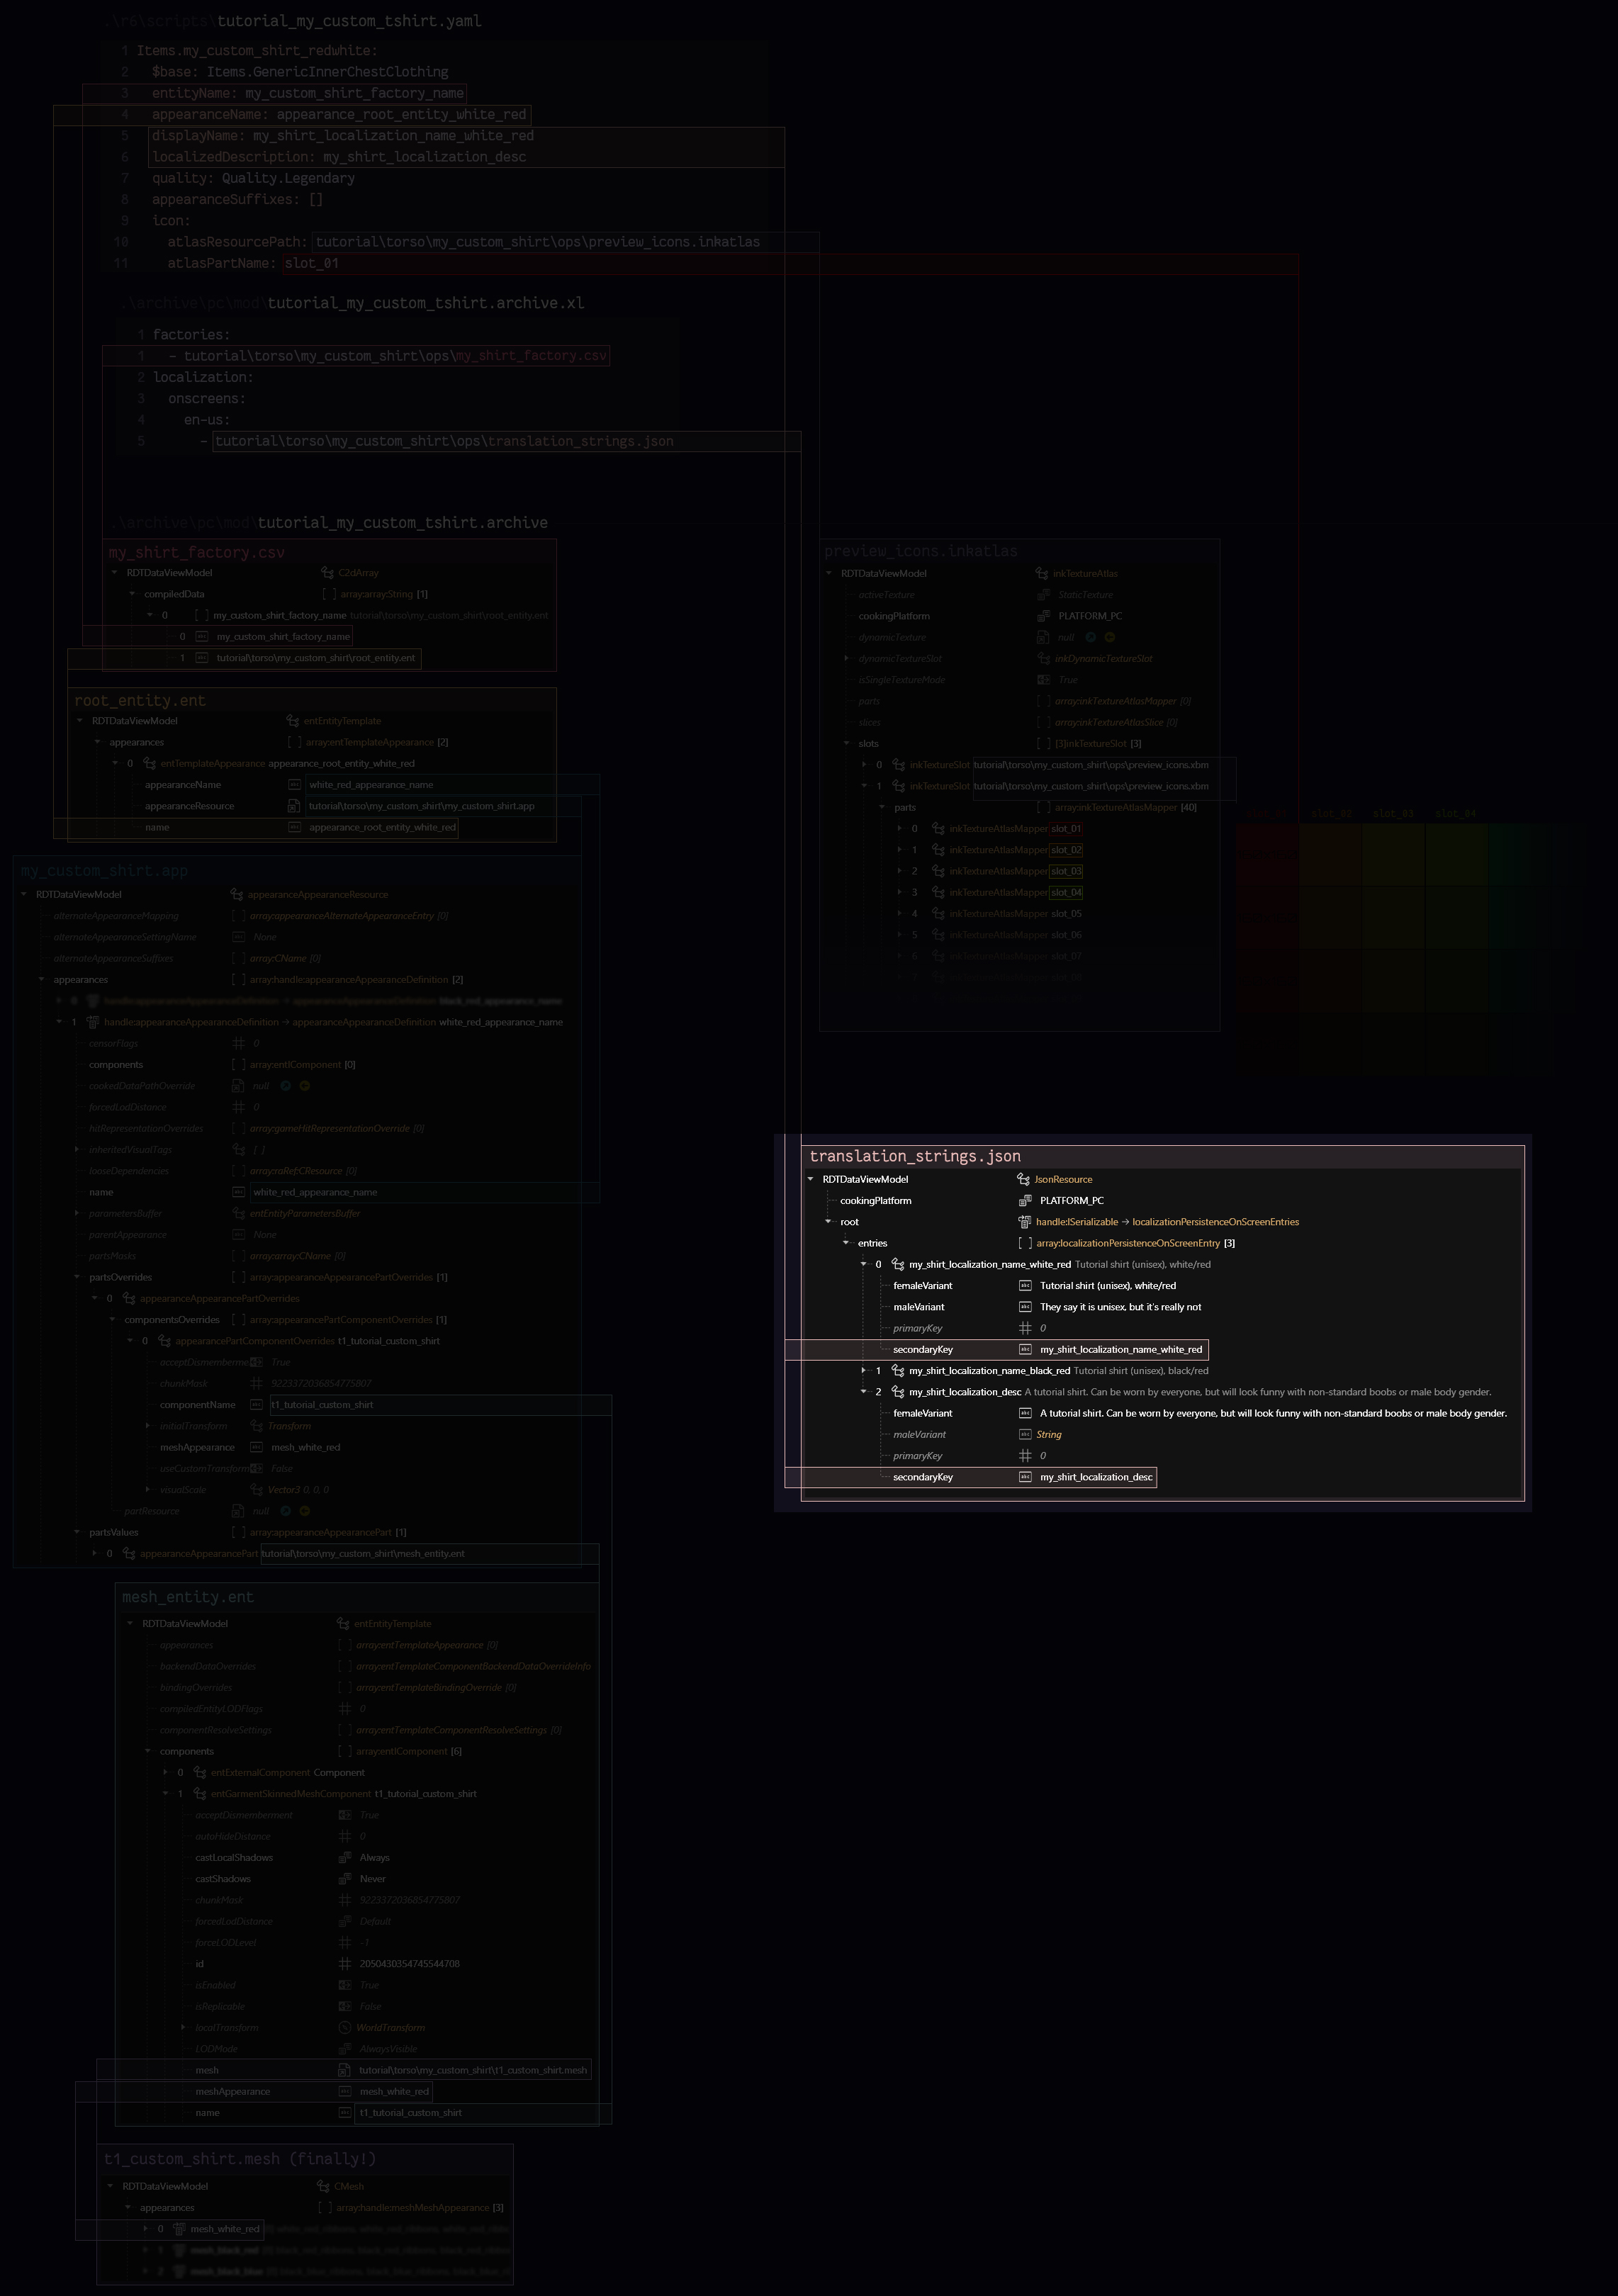Click the string icon beside italic String maleVariant value

click(1025, 1434)
